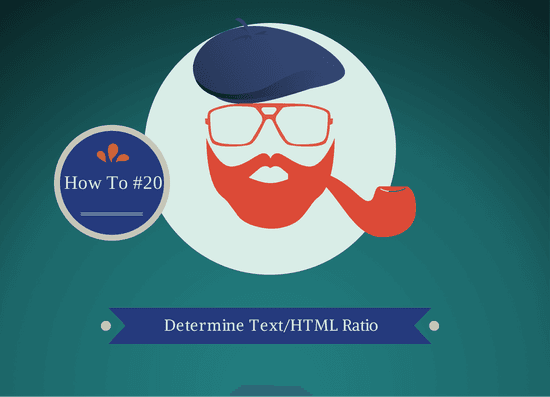
Task: Click the 'How To #20' badge text
Action: point(113,183)
